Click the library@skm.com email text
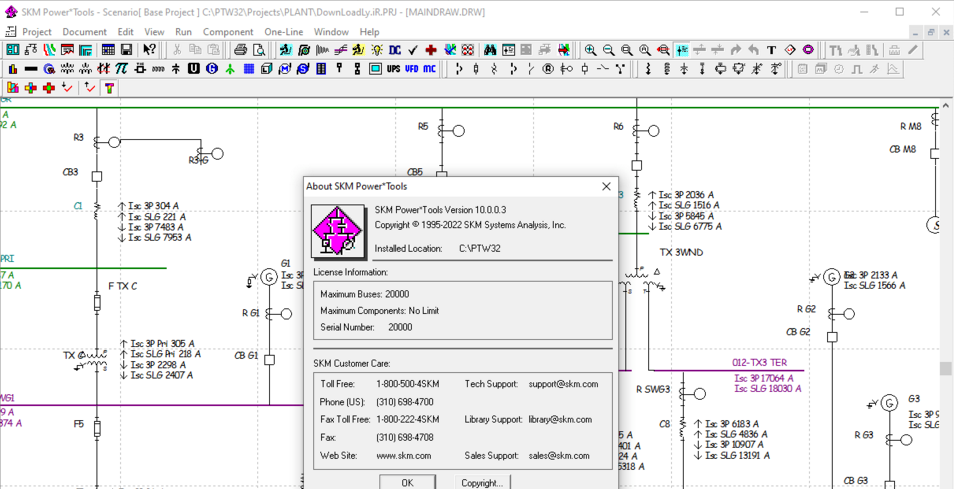Screen dimensions: 954x489 tap(560, 419)
